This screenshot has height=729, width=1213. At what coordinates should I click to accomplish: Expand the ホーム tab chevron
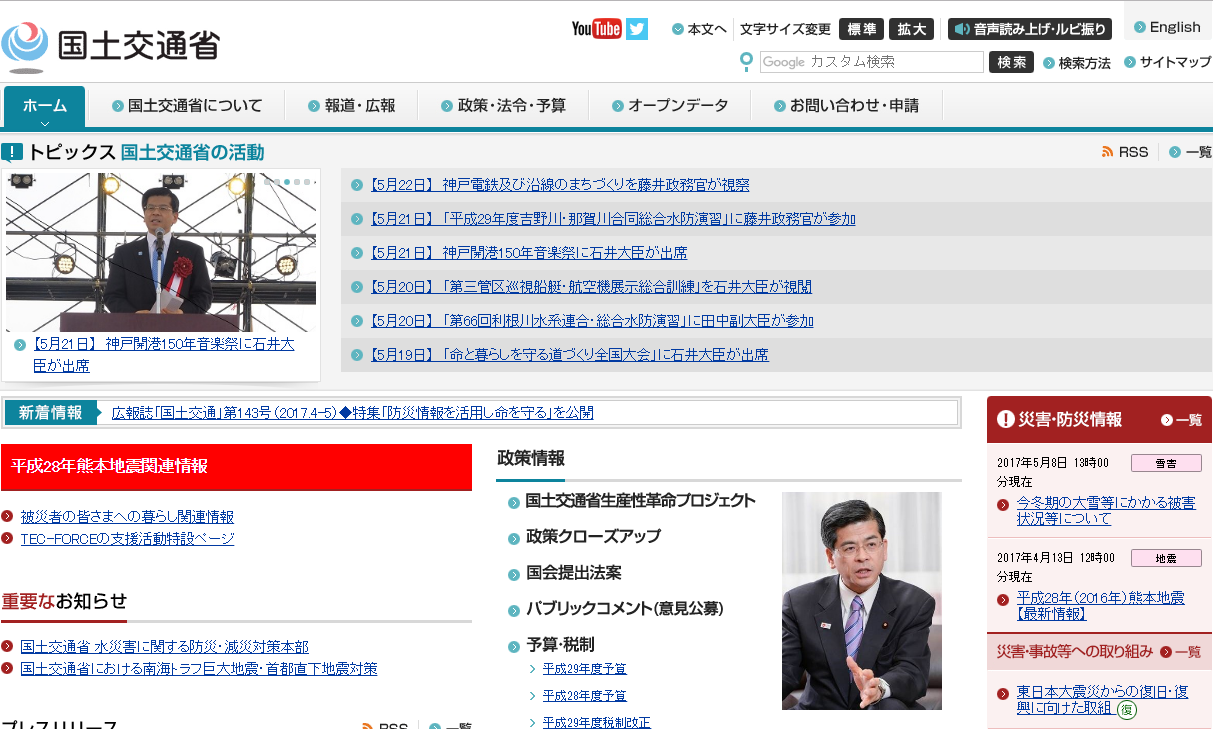[45, 123]
